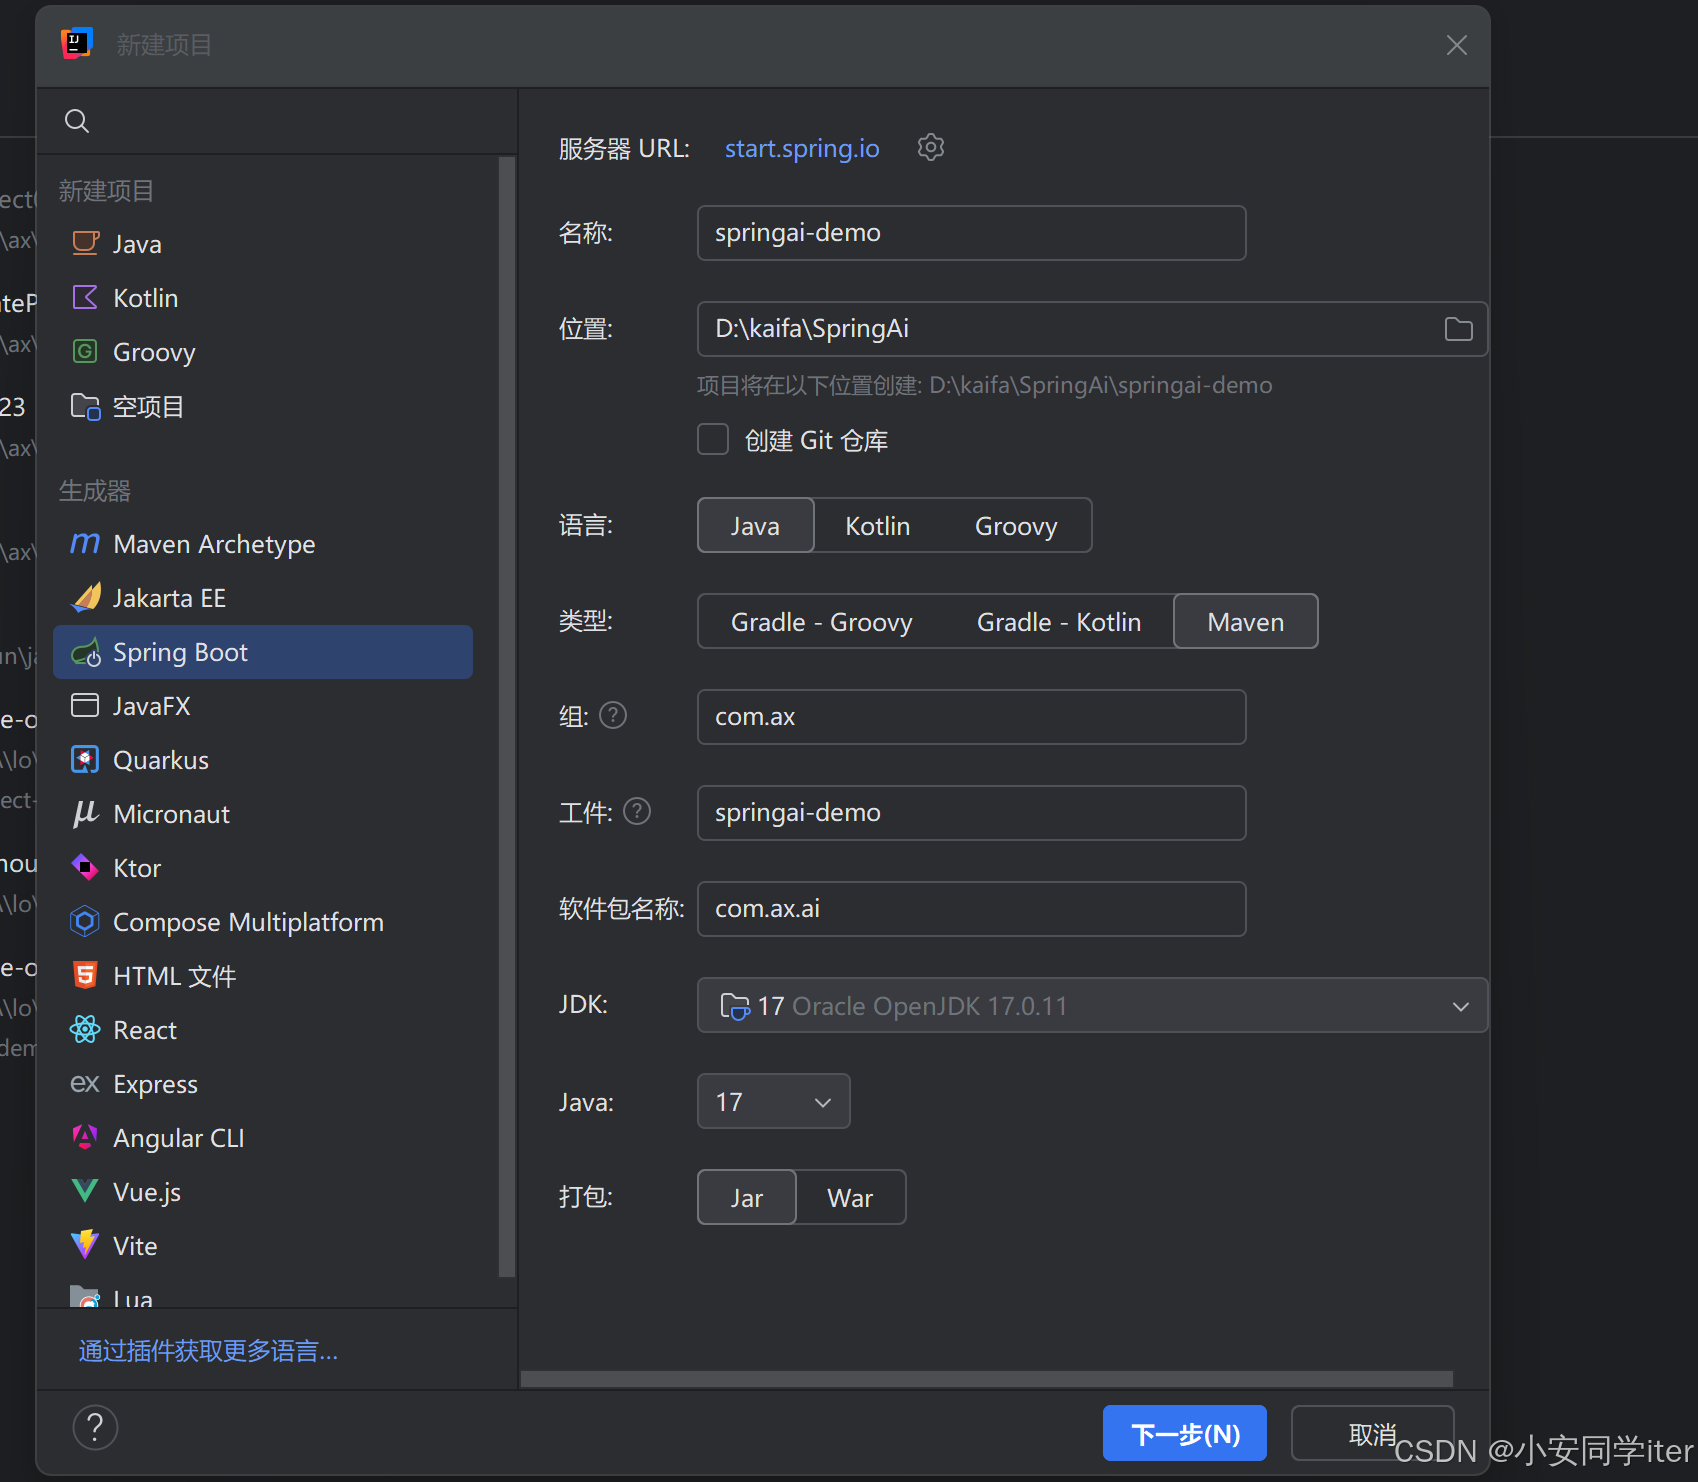Choose the React generator icon
Image resolution: width=1698 pixels, height=1482 pixels.
point(86,1029)
